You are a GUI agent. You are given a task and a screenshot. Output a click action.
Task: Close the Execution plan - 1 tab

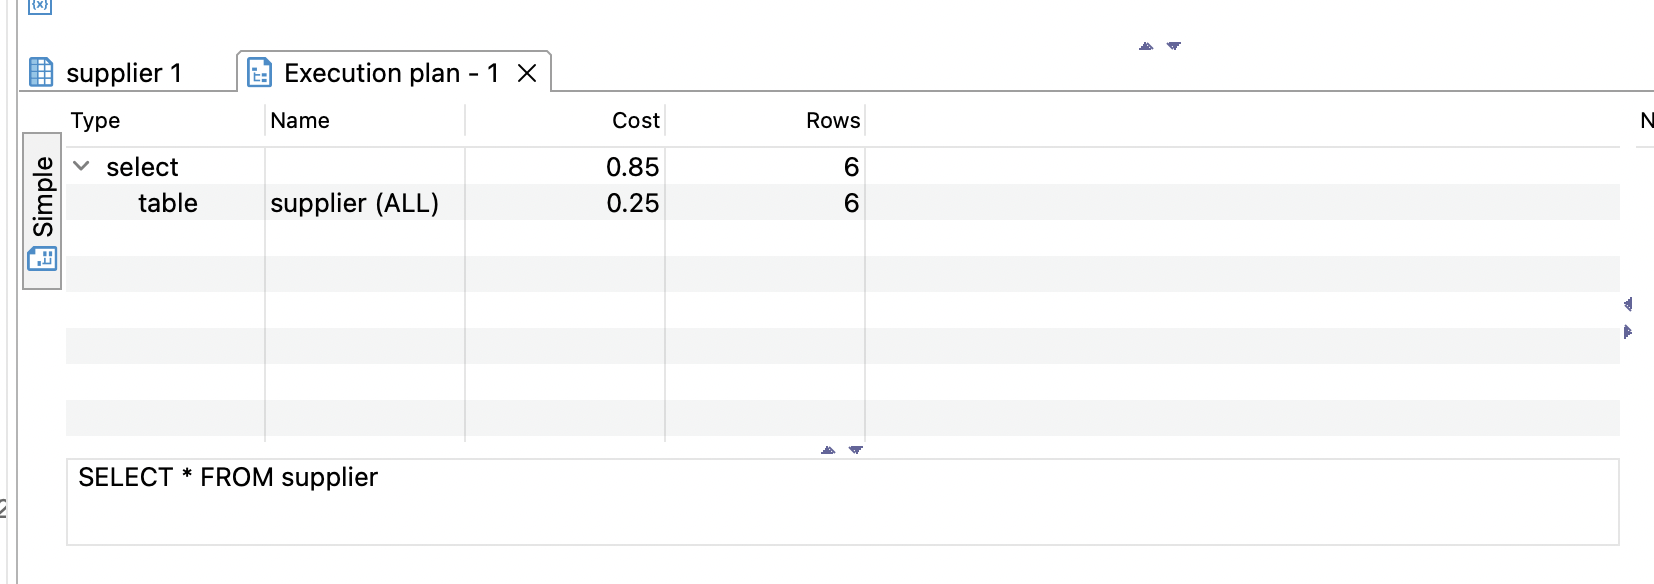point(527,73)
